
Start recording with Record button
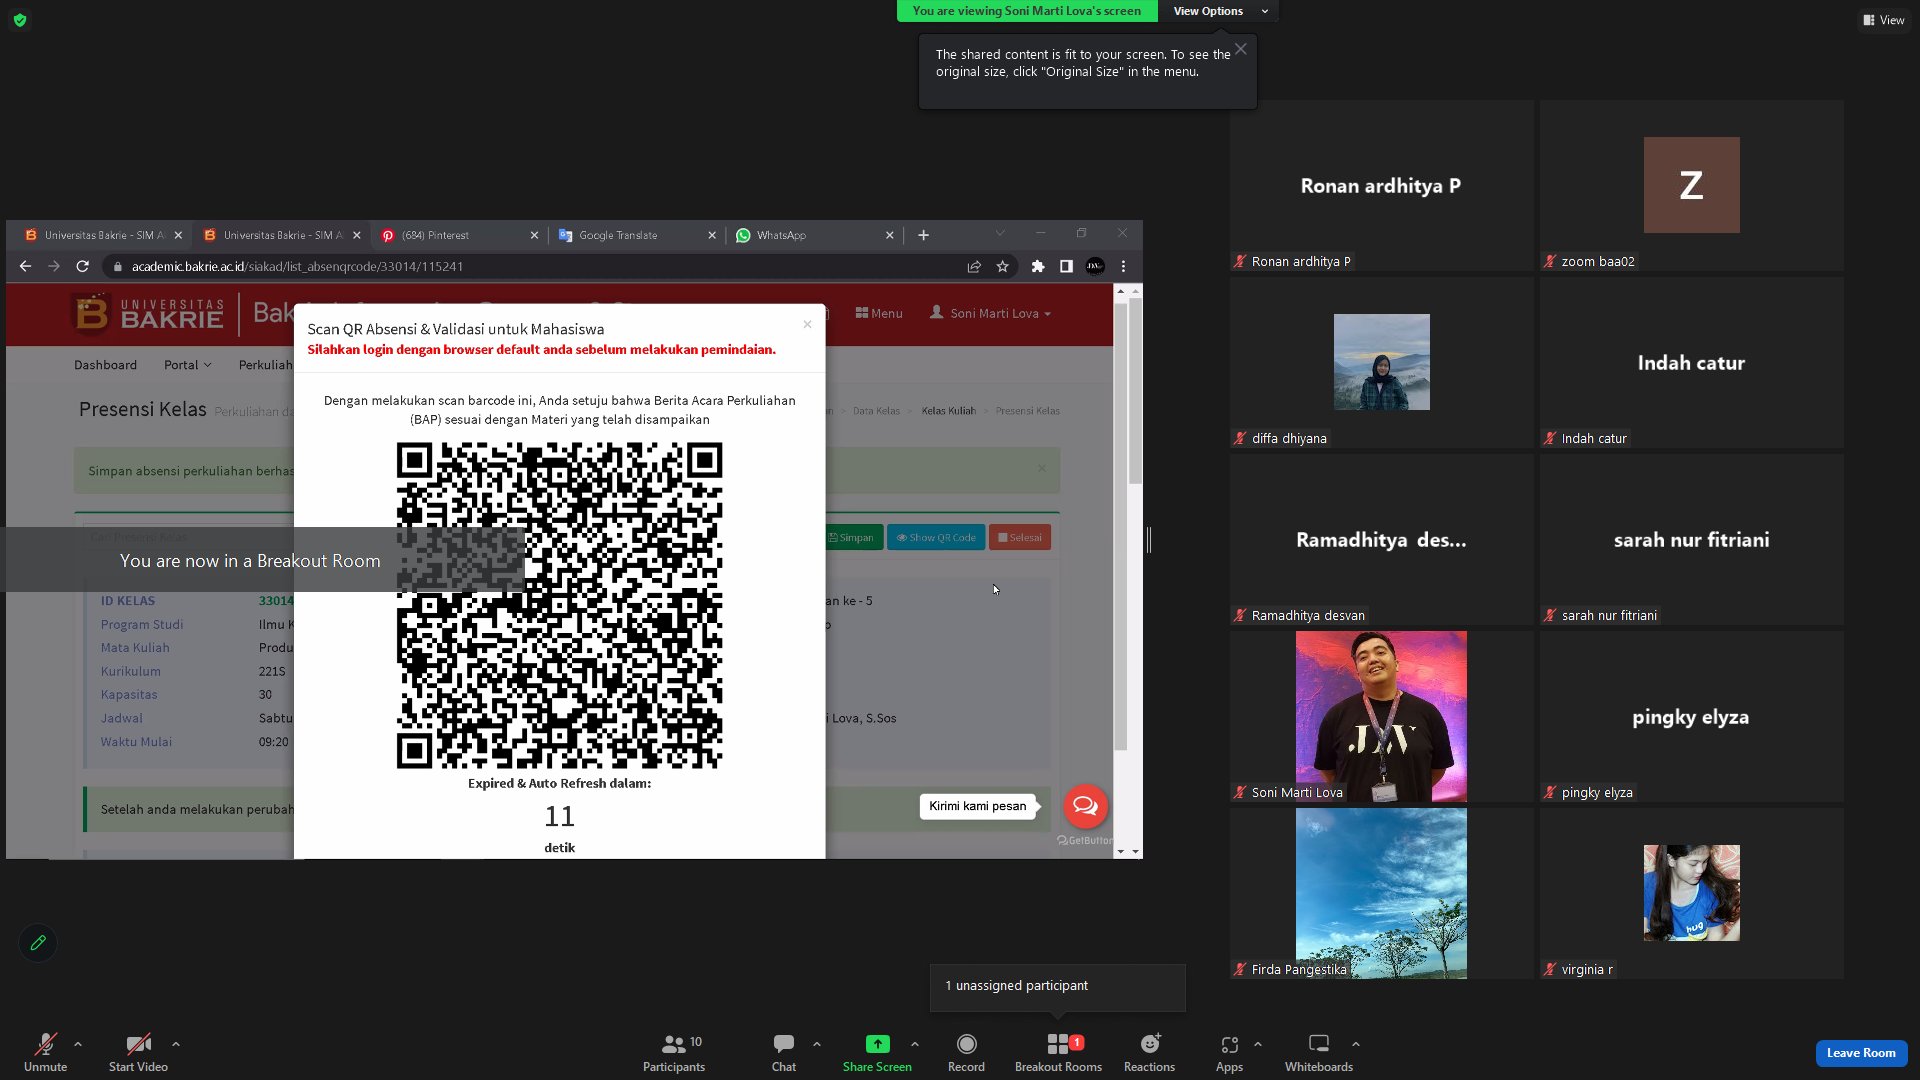[x=966, y=1052]
